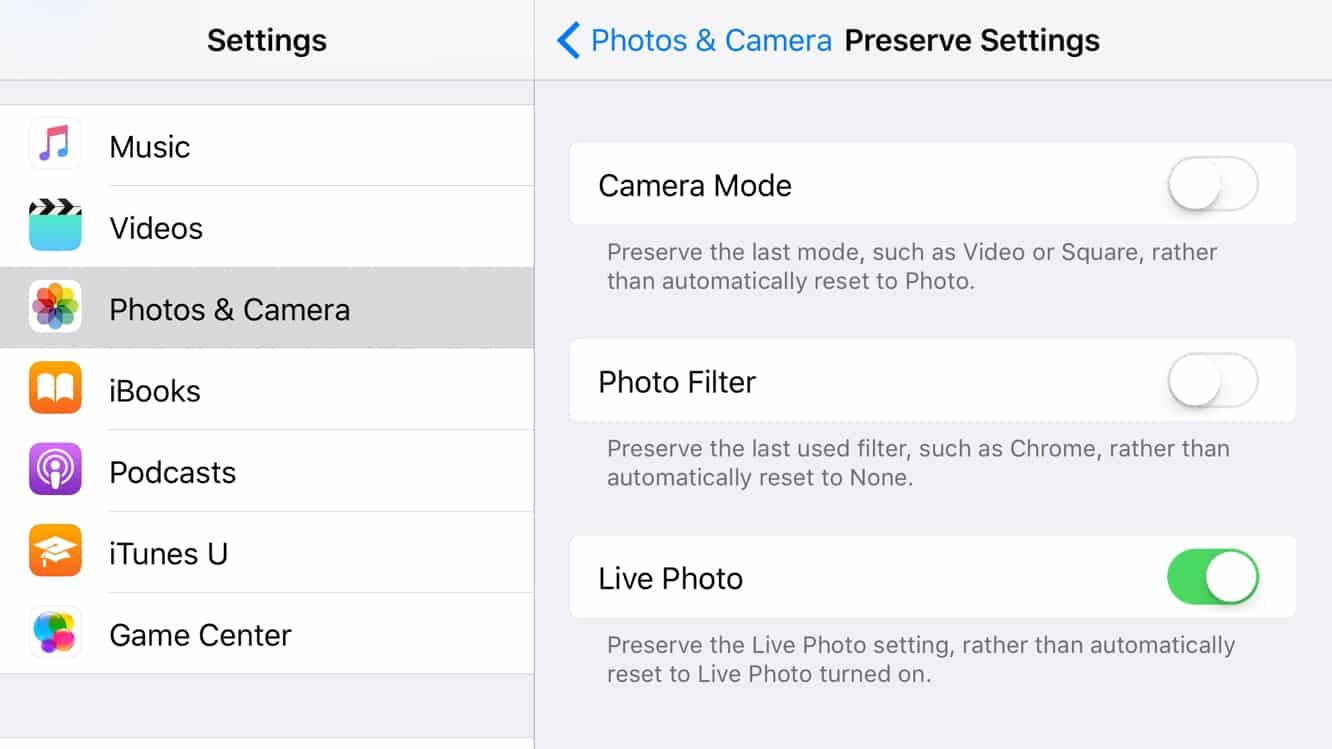The height and width of the screenshot is (749, 1332).
Task: Tap the purple Podcasts icon
Action: [x=55, y=471]
